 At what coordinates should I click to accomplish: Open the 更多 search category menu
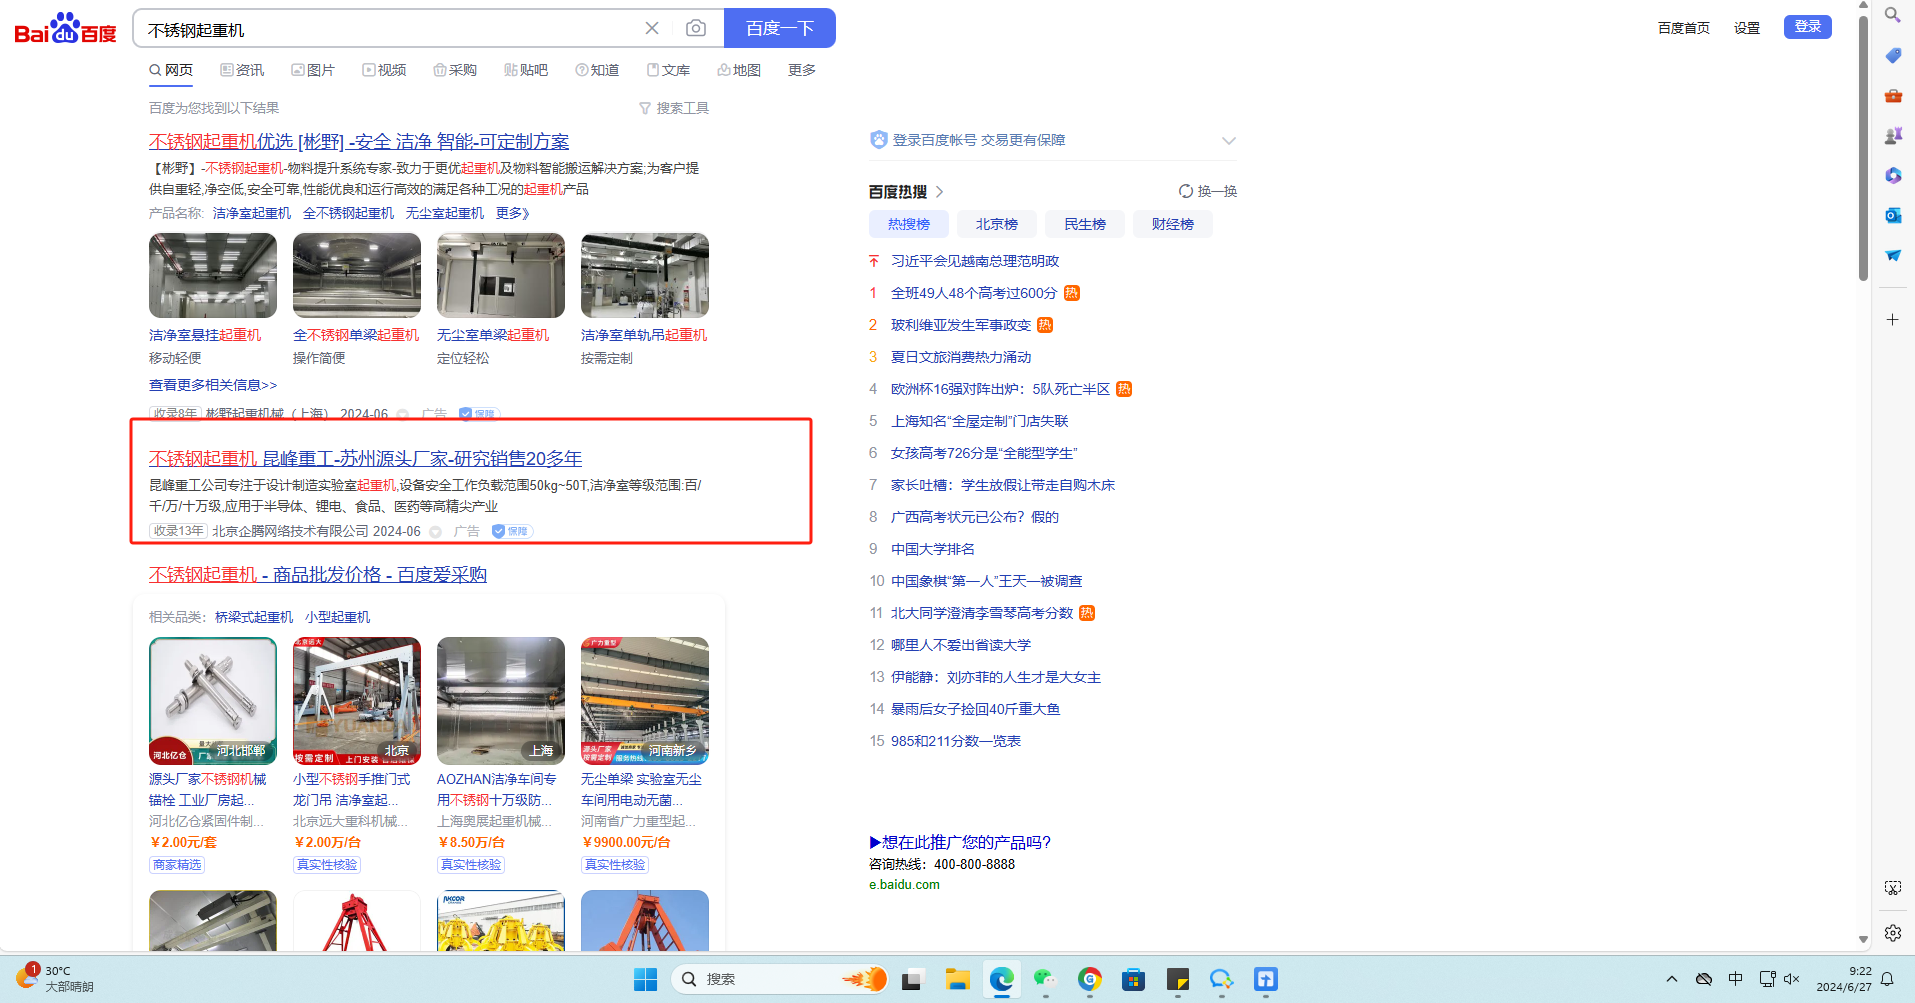[x=802, y=70]
